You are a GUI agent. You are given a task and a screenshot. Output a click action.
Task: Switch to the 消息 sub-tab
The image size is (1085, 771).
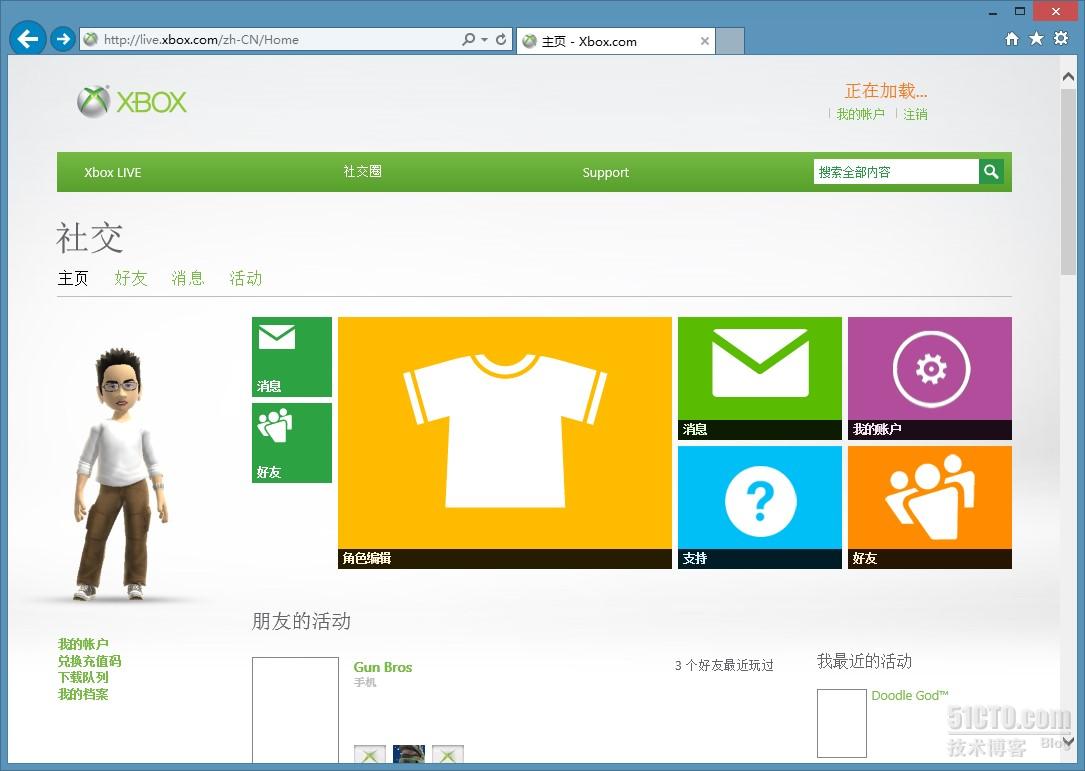tap(188, 278)
